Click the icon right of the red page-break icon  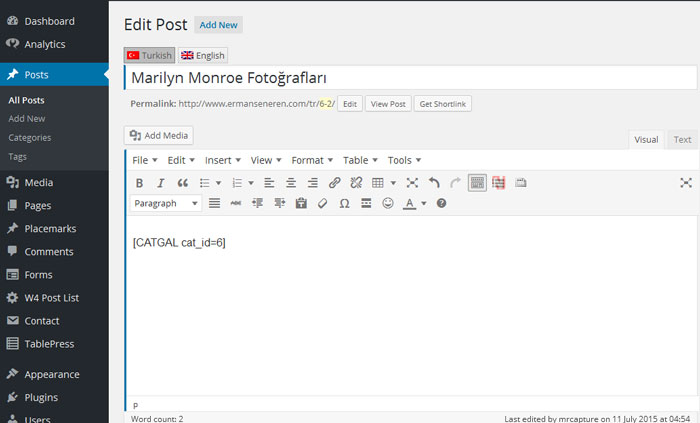[x=521, y=183]
